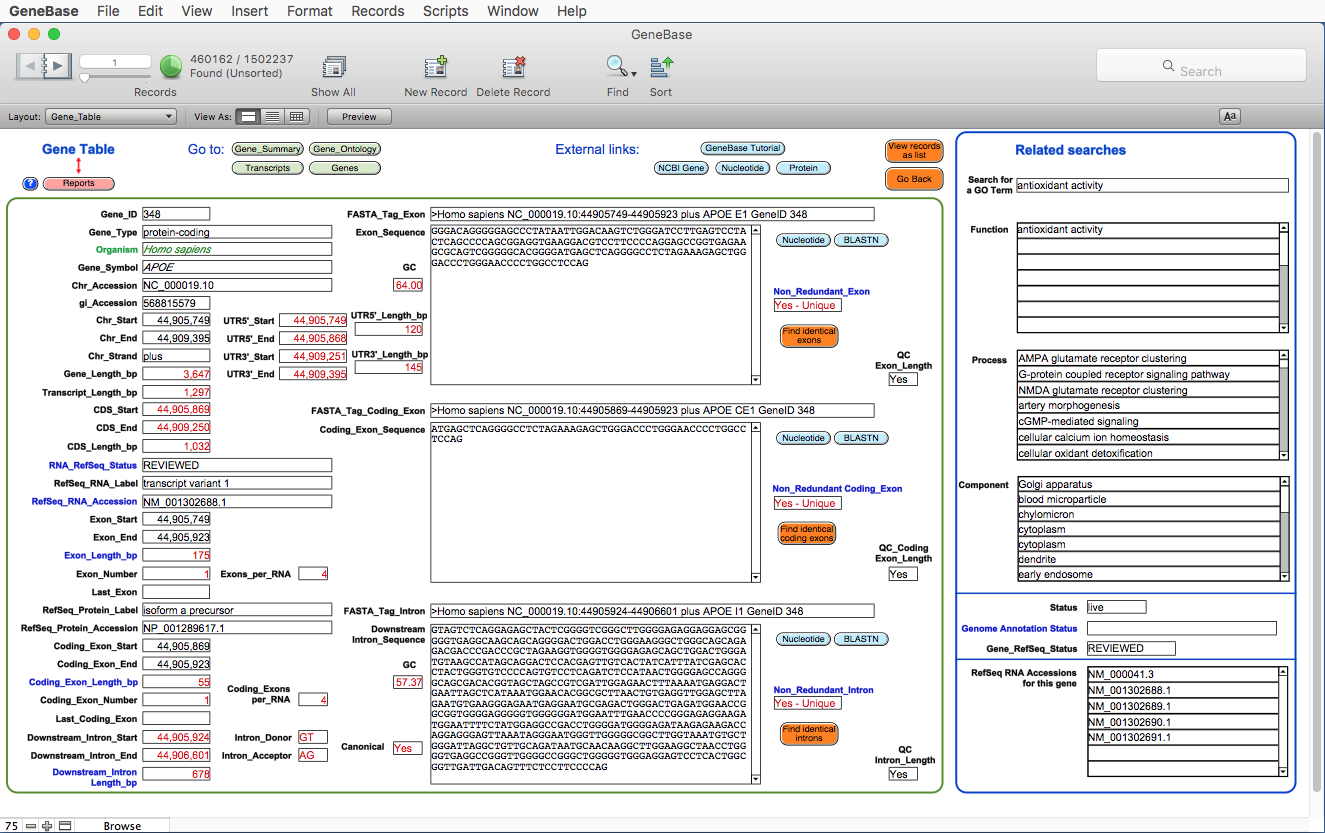This screenshot has width=1325, height=833.
Task: Click Find identical introns button
Action: [x=809, y=734]
